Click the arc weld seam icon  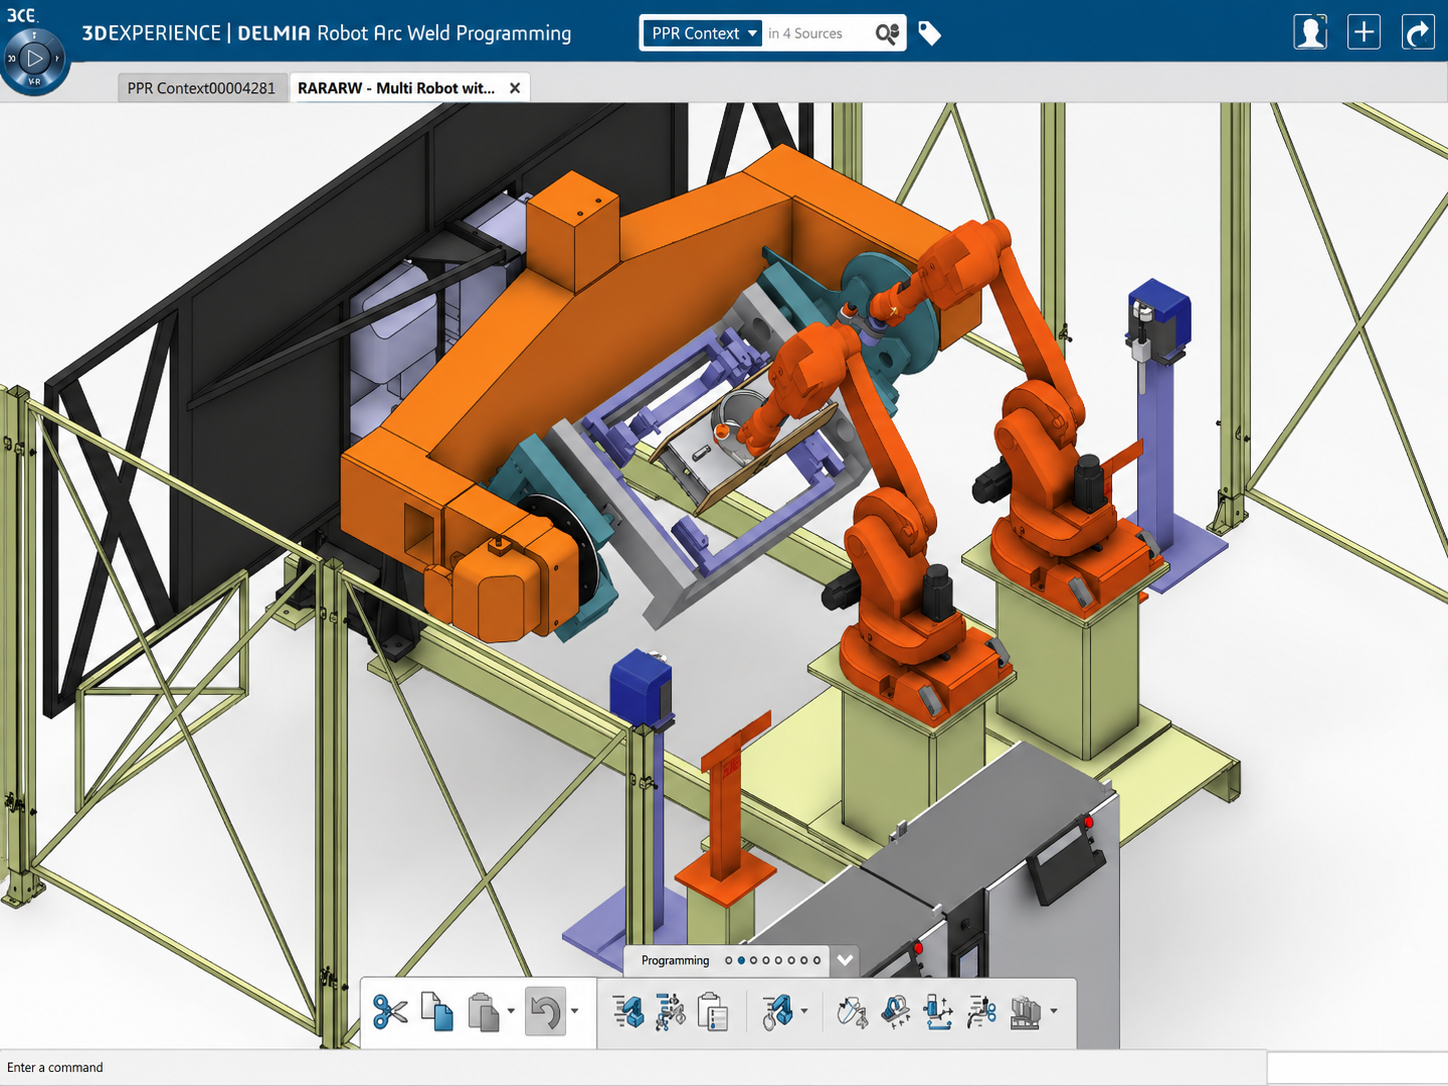point(895,1012)
